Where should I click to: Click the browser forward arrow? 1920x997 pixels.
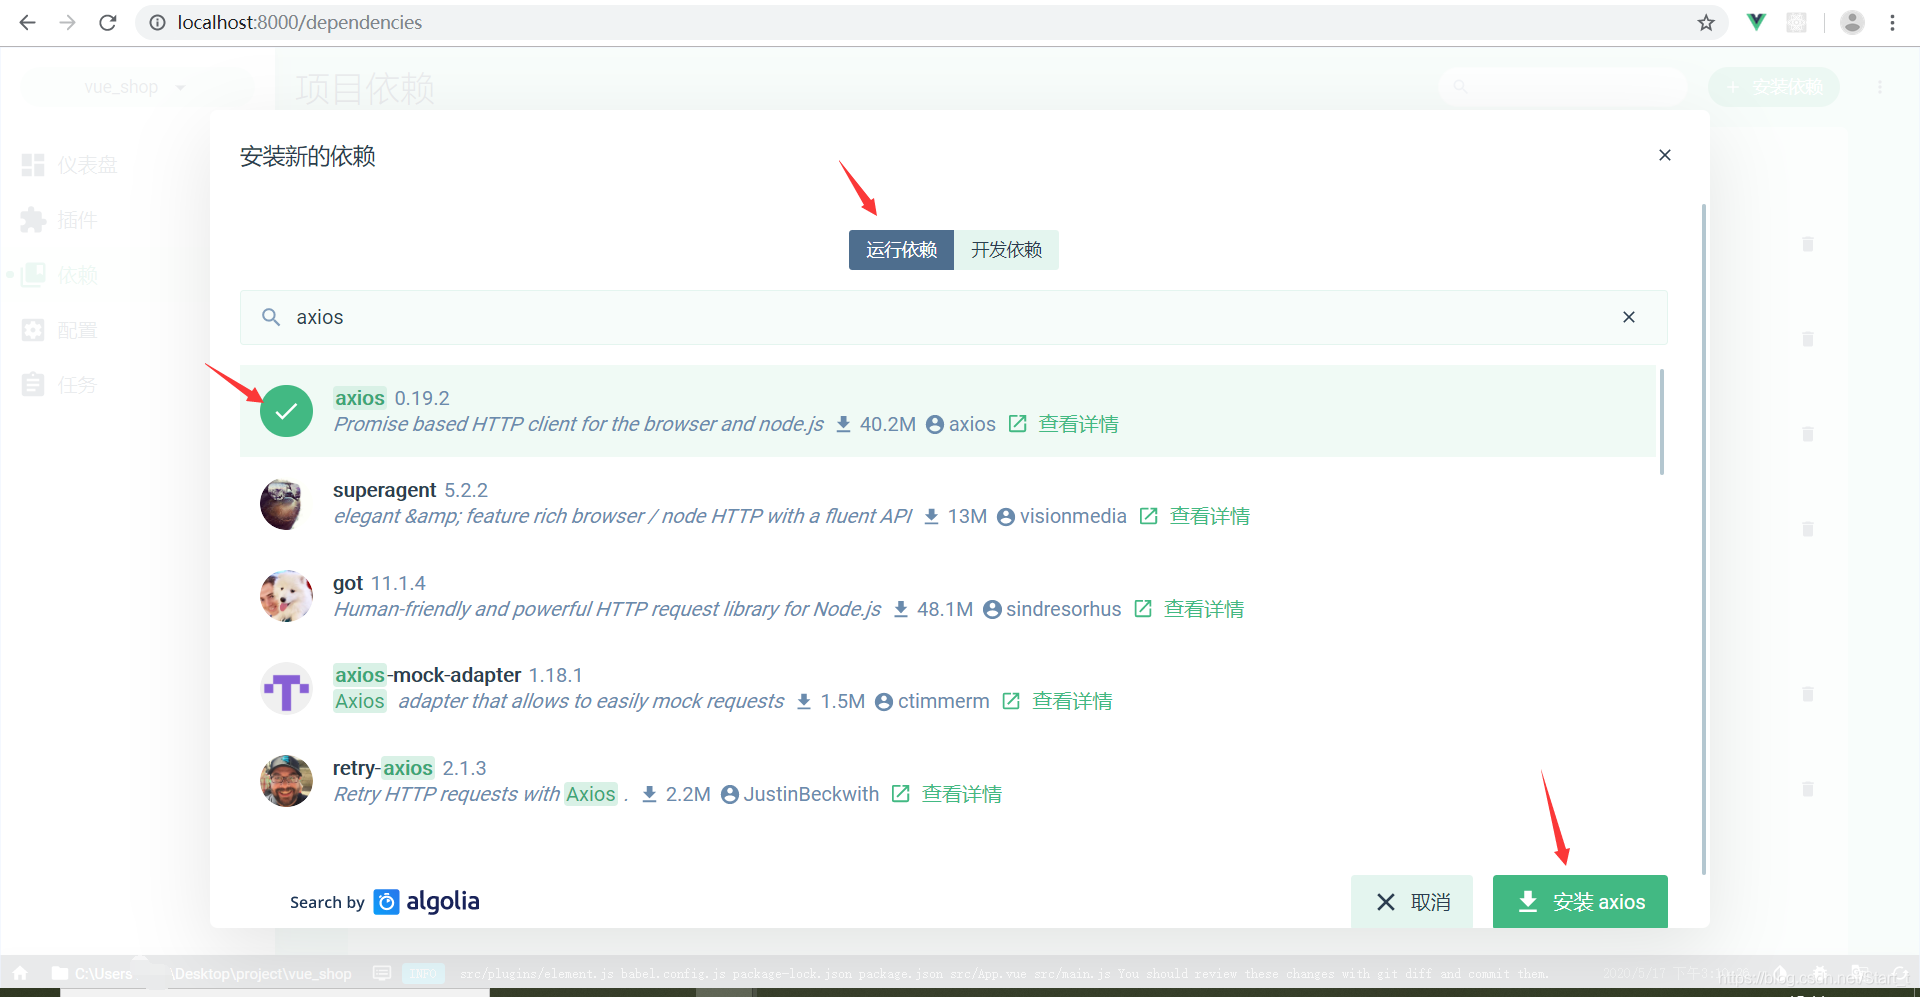[67, 22]
